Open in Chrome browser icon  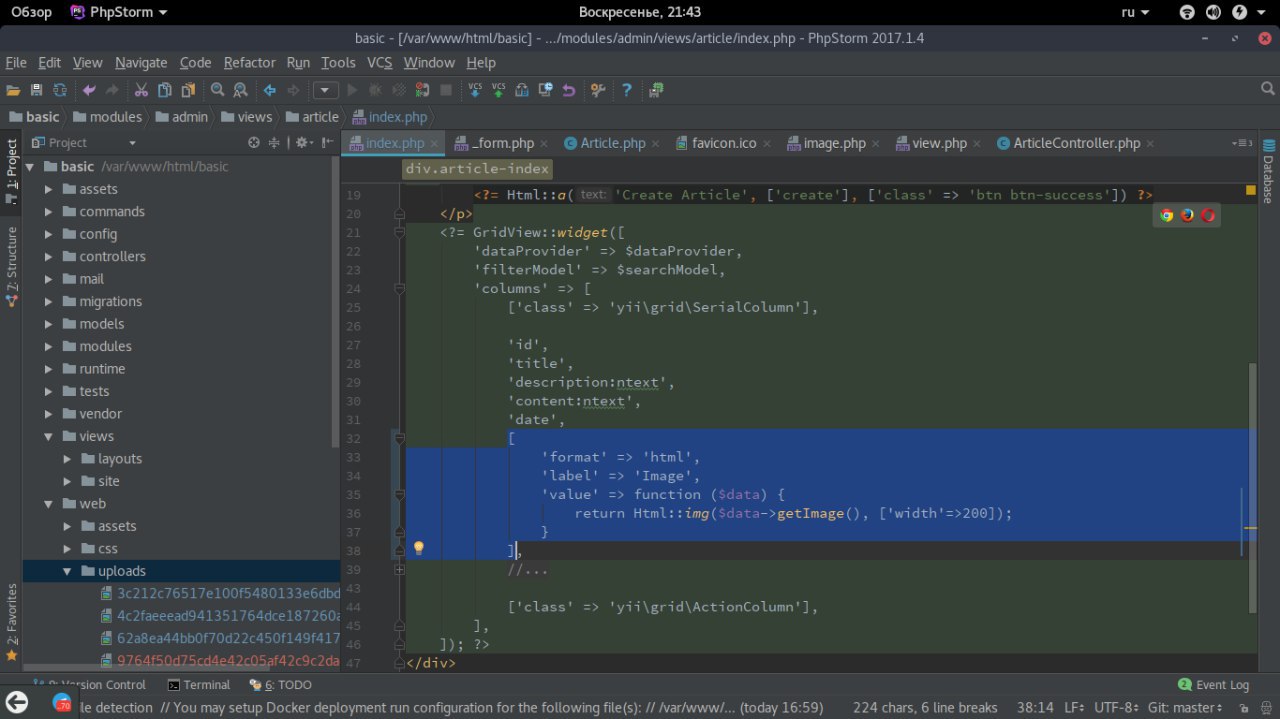pos(1166,215)
